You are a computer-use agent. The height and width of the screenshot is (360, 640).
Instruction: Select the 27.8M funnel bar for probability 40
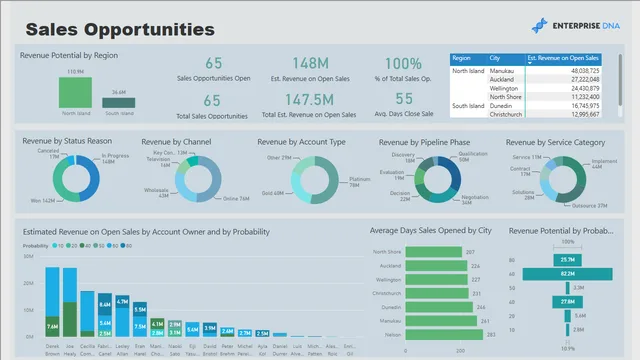click(567, 302)
